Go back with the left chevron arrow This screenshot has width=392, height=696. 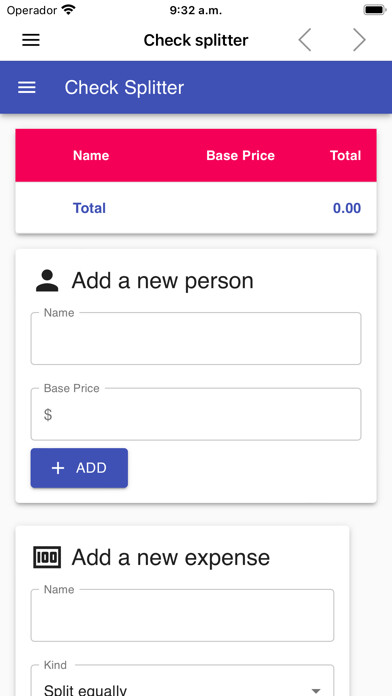coord(305,40)
